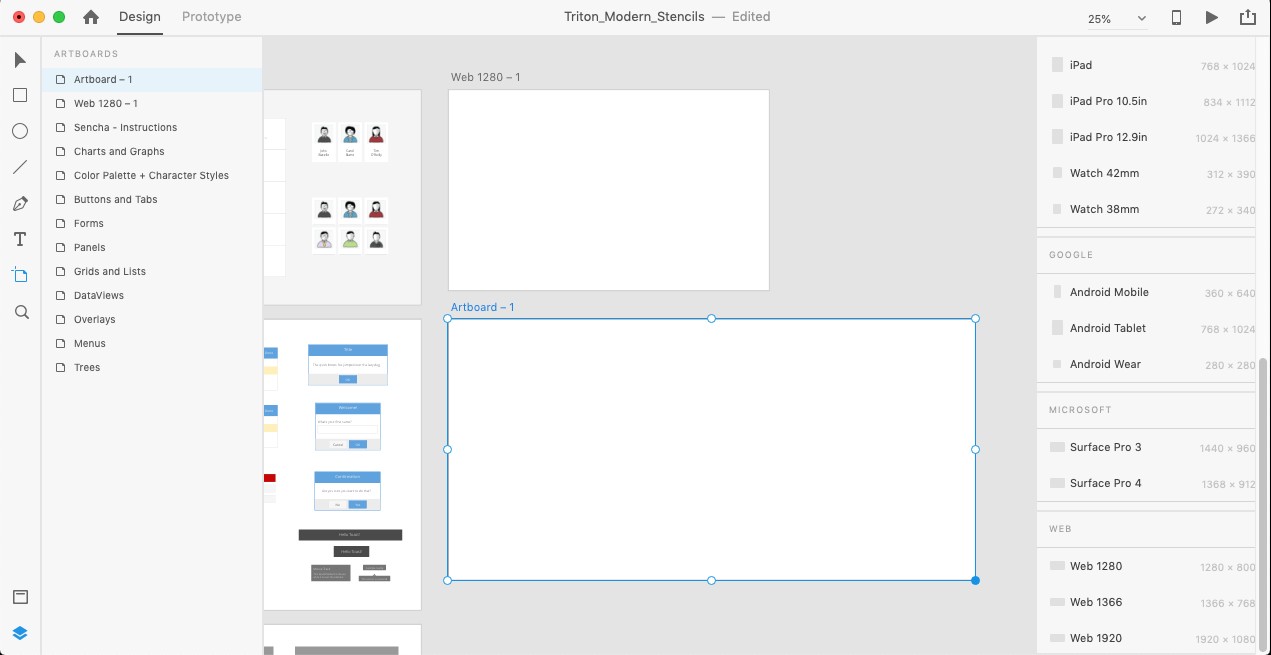Choose the Web 1920 artboard preset
The image size is (1271, 655).
pyautogui.click(x=1095, y=638)
